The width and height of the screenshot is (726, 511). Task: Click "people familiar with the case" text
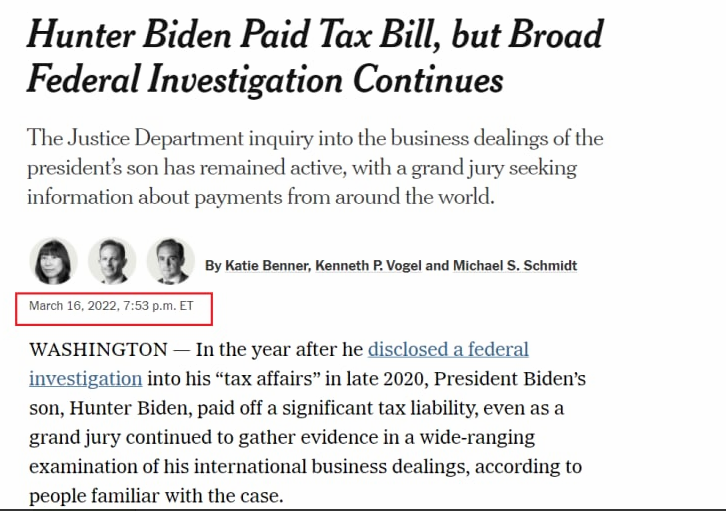[155, 496]
